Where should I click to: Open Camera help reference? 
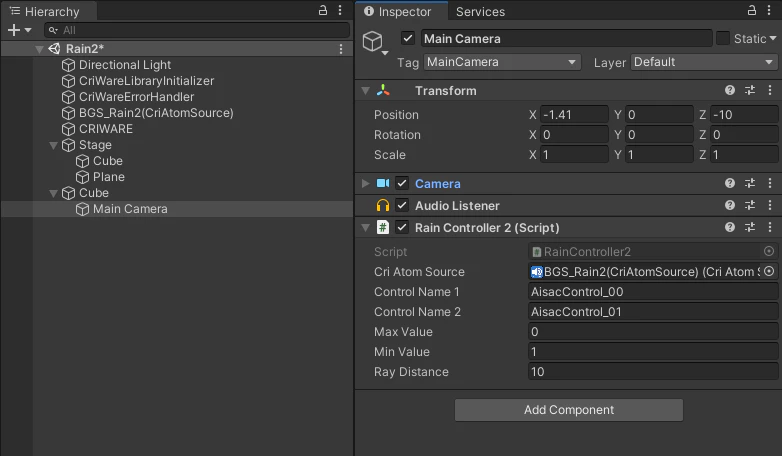[x=730, y=183]
